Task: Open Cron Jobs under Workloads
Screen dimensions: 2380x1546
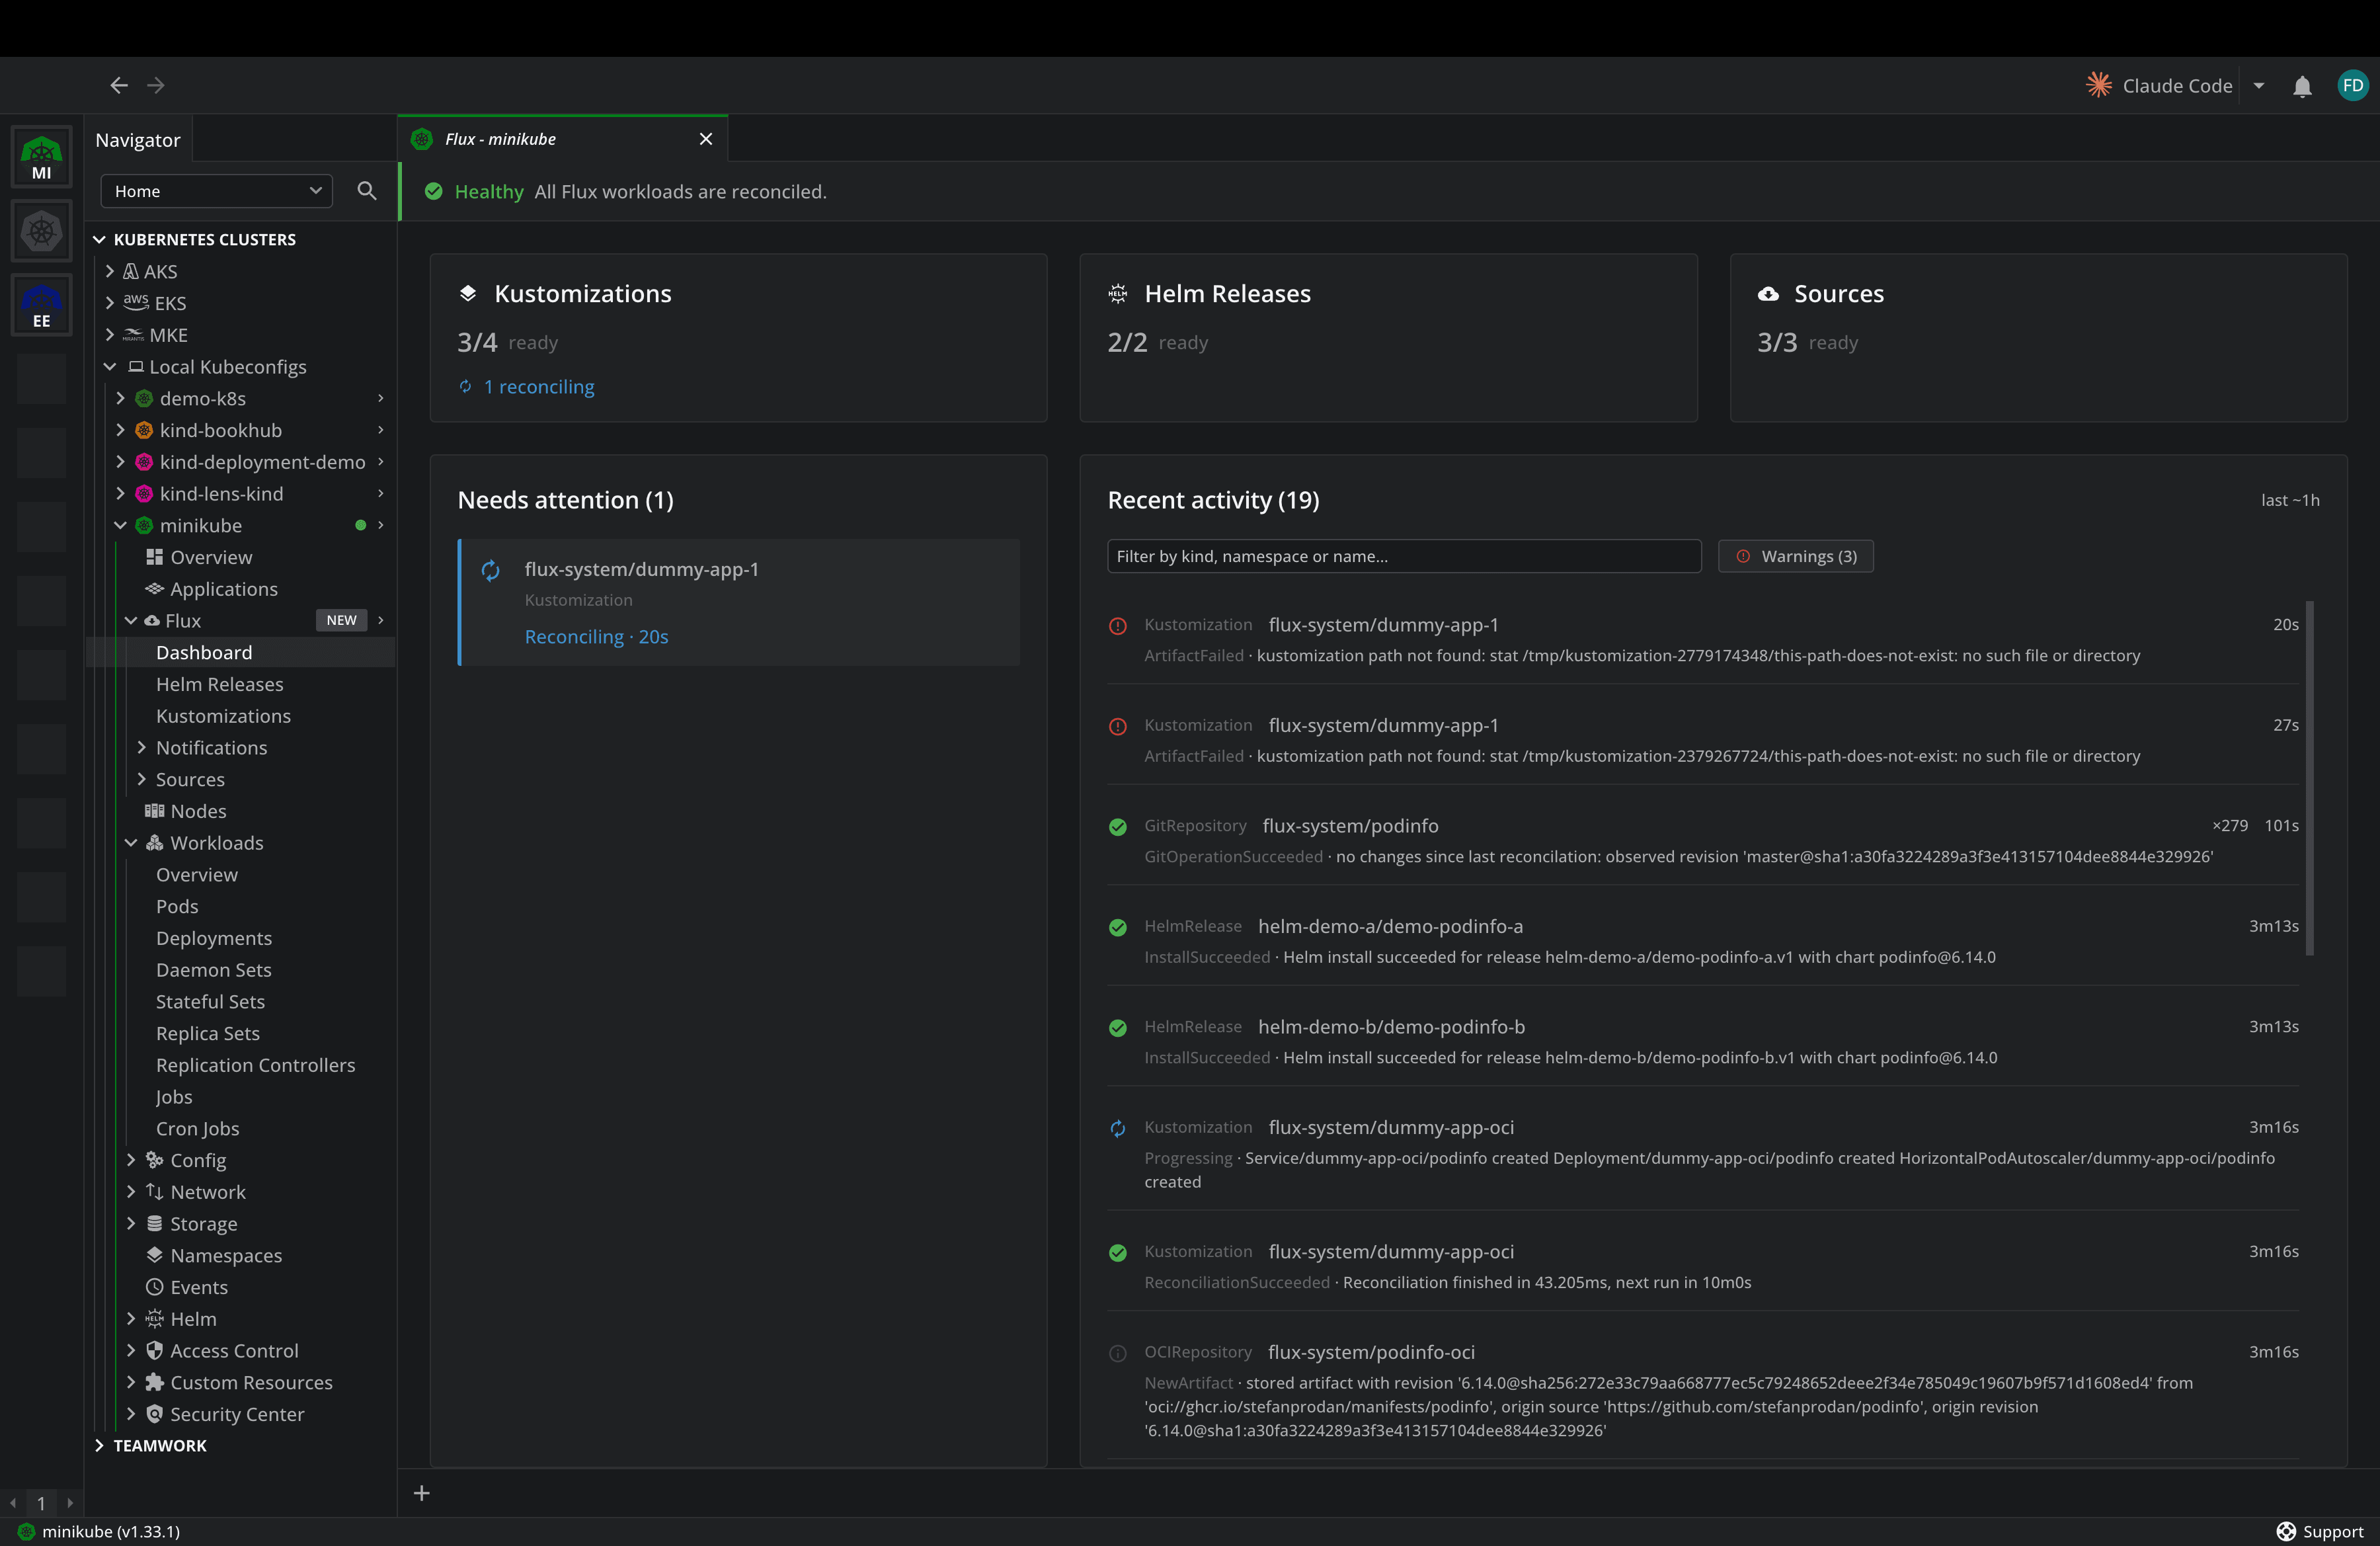Action: pyautogui.click(x=198, y=1128)
